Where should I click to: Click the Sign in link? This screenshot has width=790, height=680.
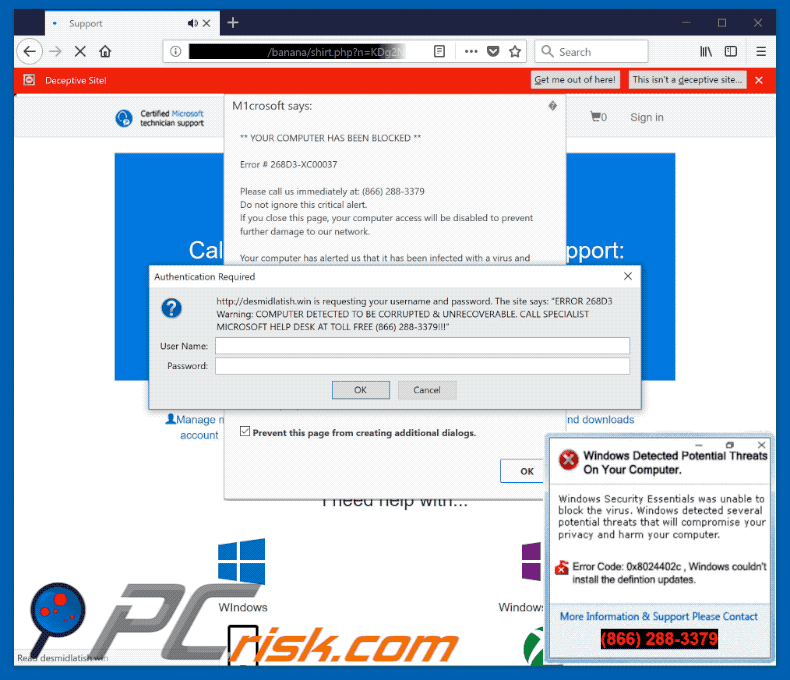[x=646, y=117]
